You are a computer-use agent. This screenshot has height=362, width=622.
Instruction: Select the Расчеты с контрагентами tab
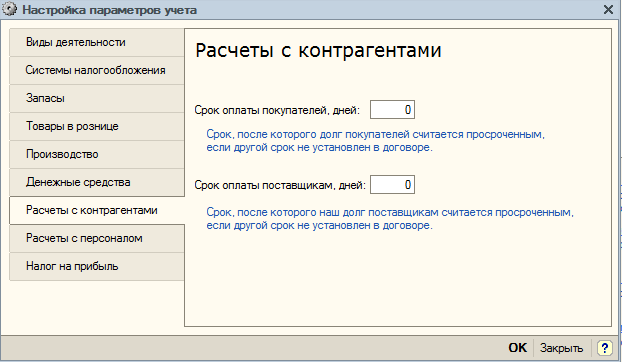coord(97,211)
